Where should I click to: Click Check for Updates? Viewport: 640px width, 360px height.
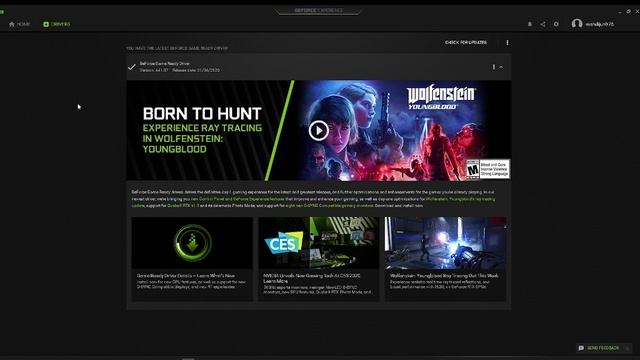[x=466, y=42]
